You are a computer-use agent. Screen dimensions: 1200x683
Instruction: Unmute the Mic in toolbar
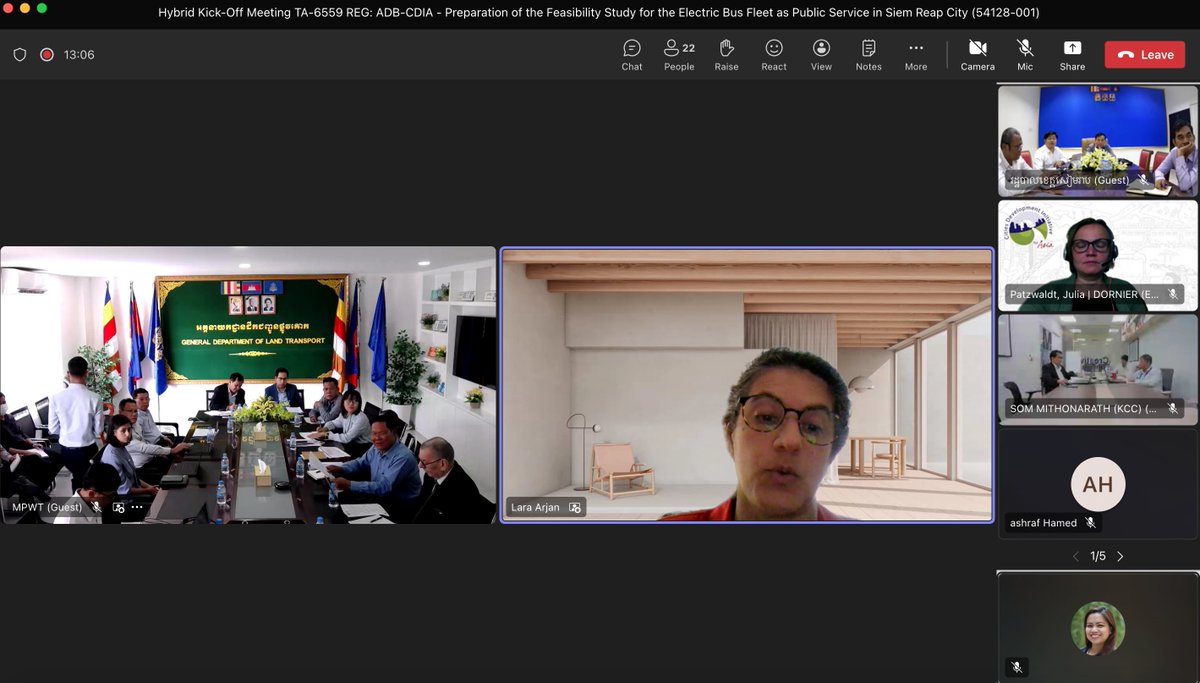coord(1025,55)
